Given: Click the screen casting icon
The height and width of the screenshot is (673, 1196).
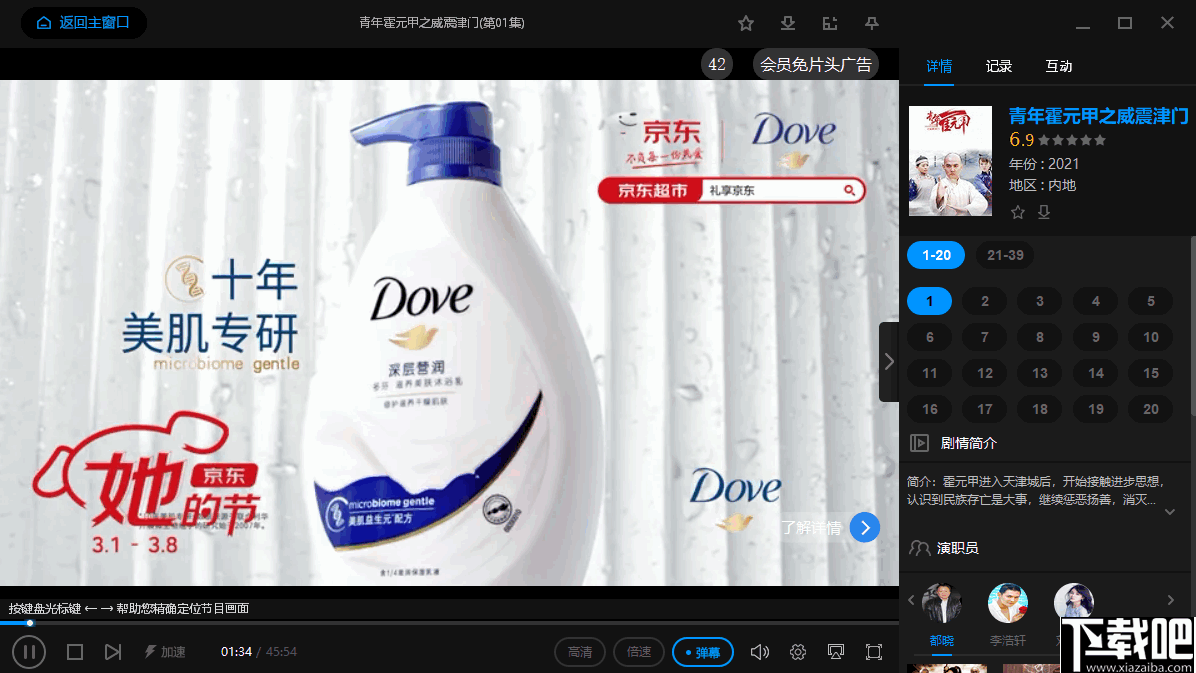Looking at the screenshot, I should [836, 652].
